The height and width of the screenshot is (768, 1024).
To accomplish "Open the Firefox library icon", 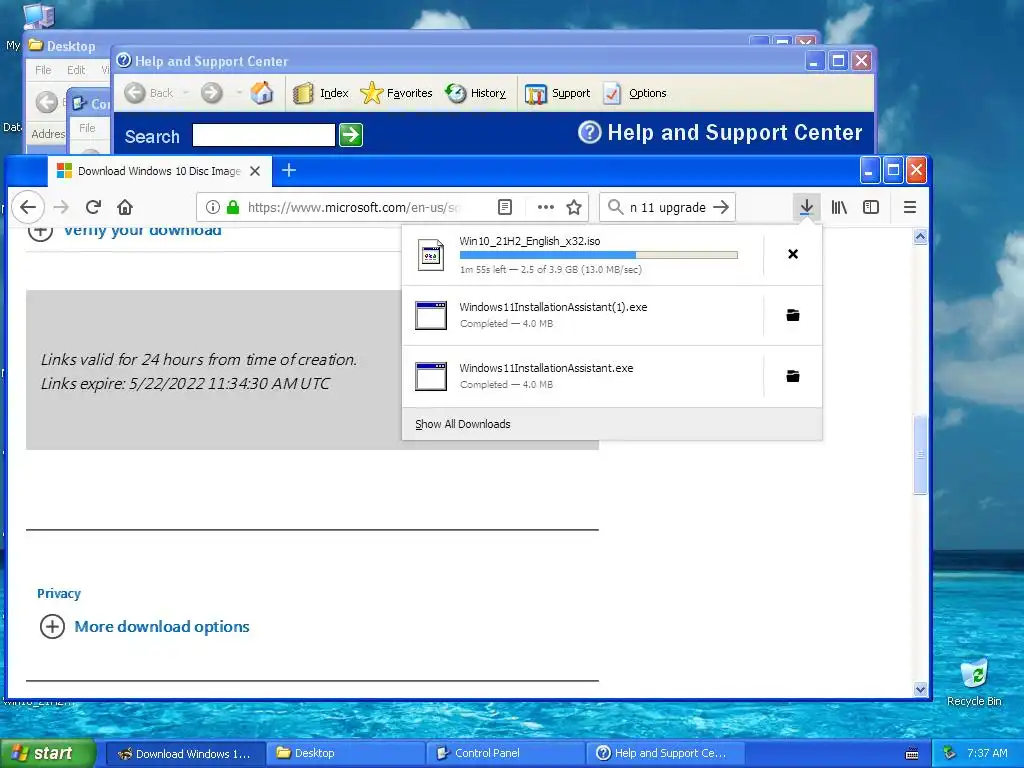I will pyautogui.click(x=839, y=208).
